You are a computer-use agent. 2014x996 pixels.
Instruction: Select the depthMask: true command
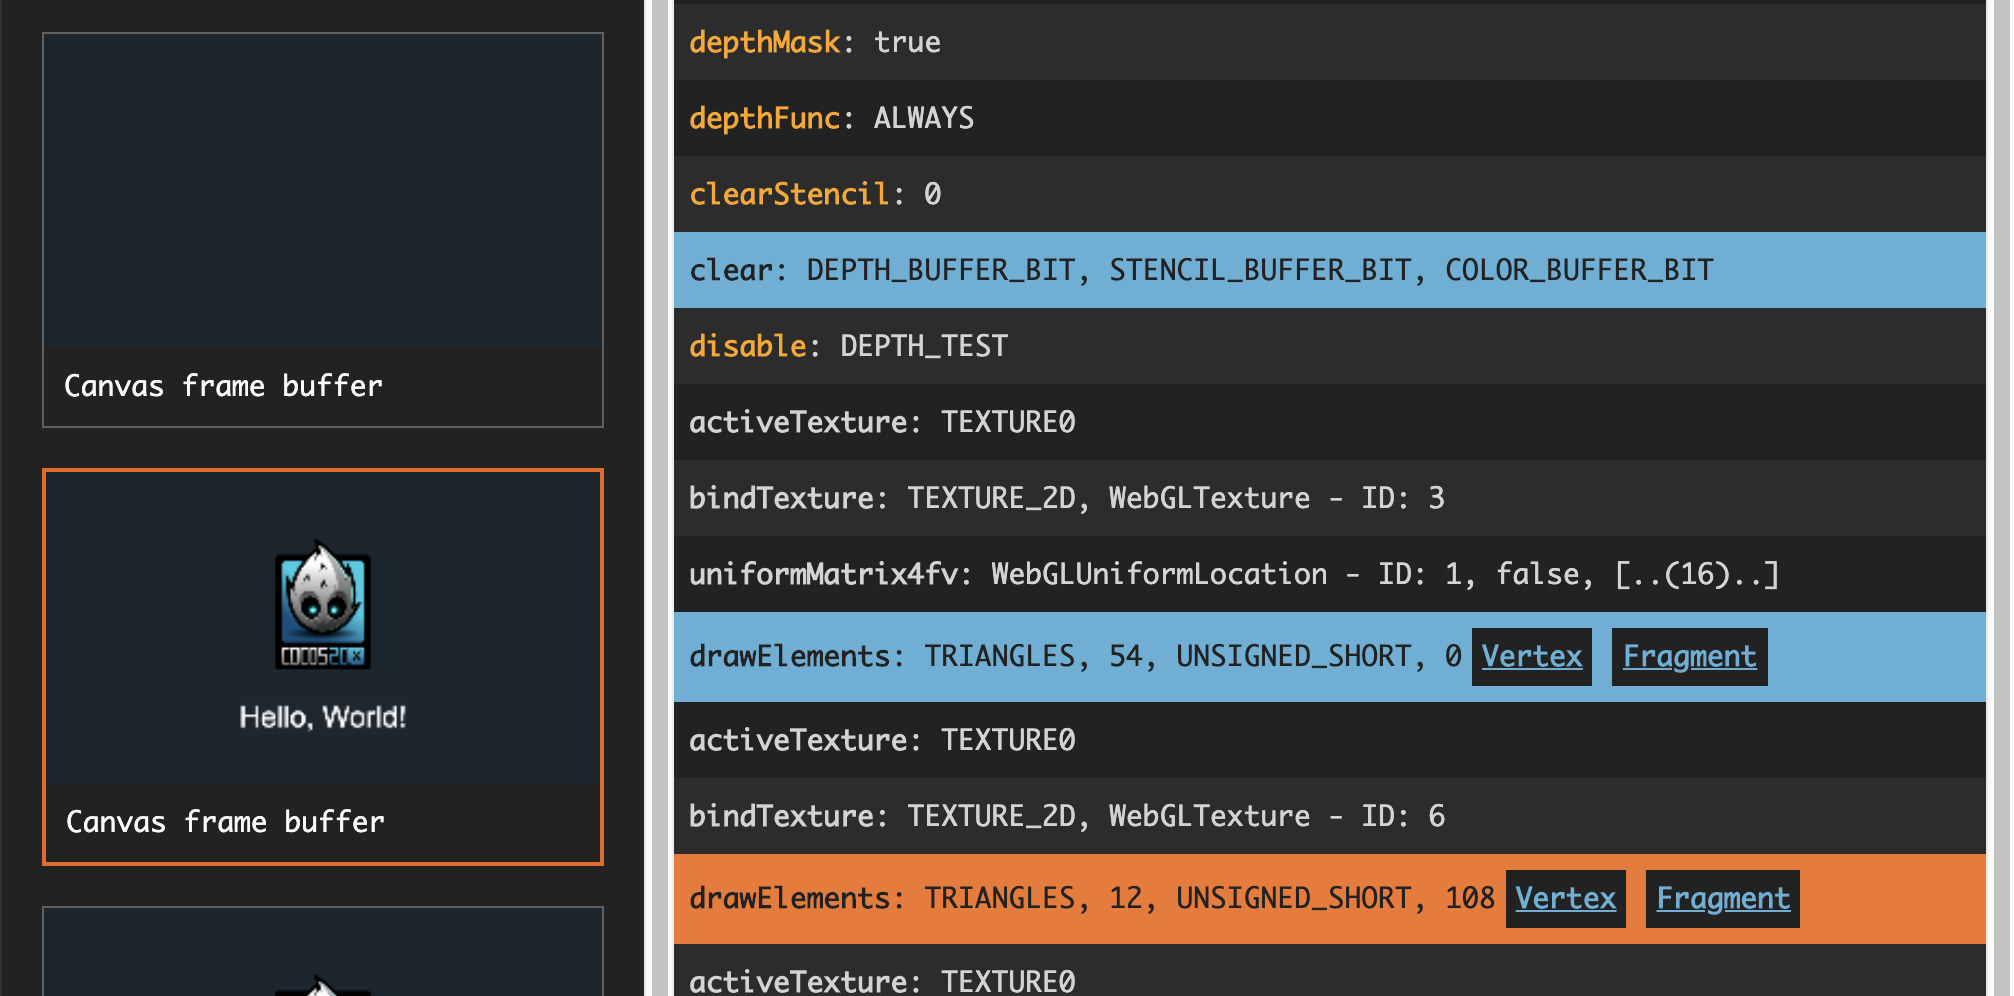(x=1330, y=42)
